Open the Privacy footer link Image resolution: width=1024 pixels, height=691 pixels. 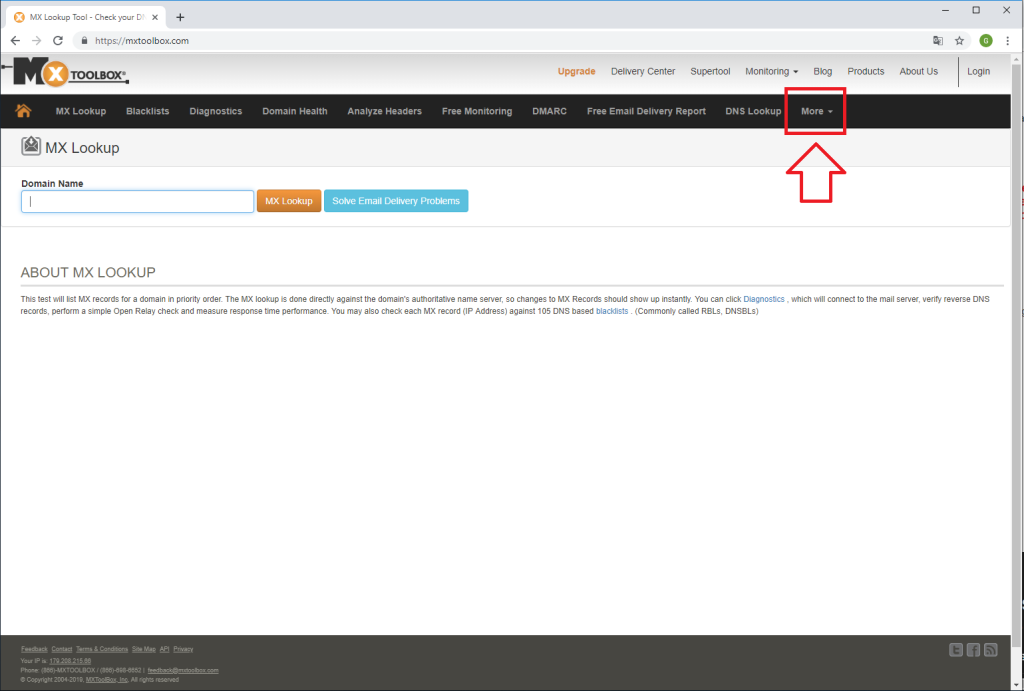coord(183,649)
